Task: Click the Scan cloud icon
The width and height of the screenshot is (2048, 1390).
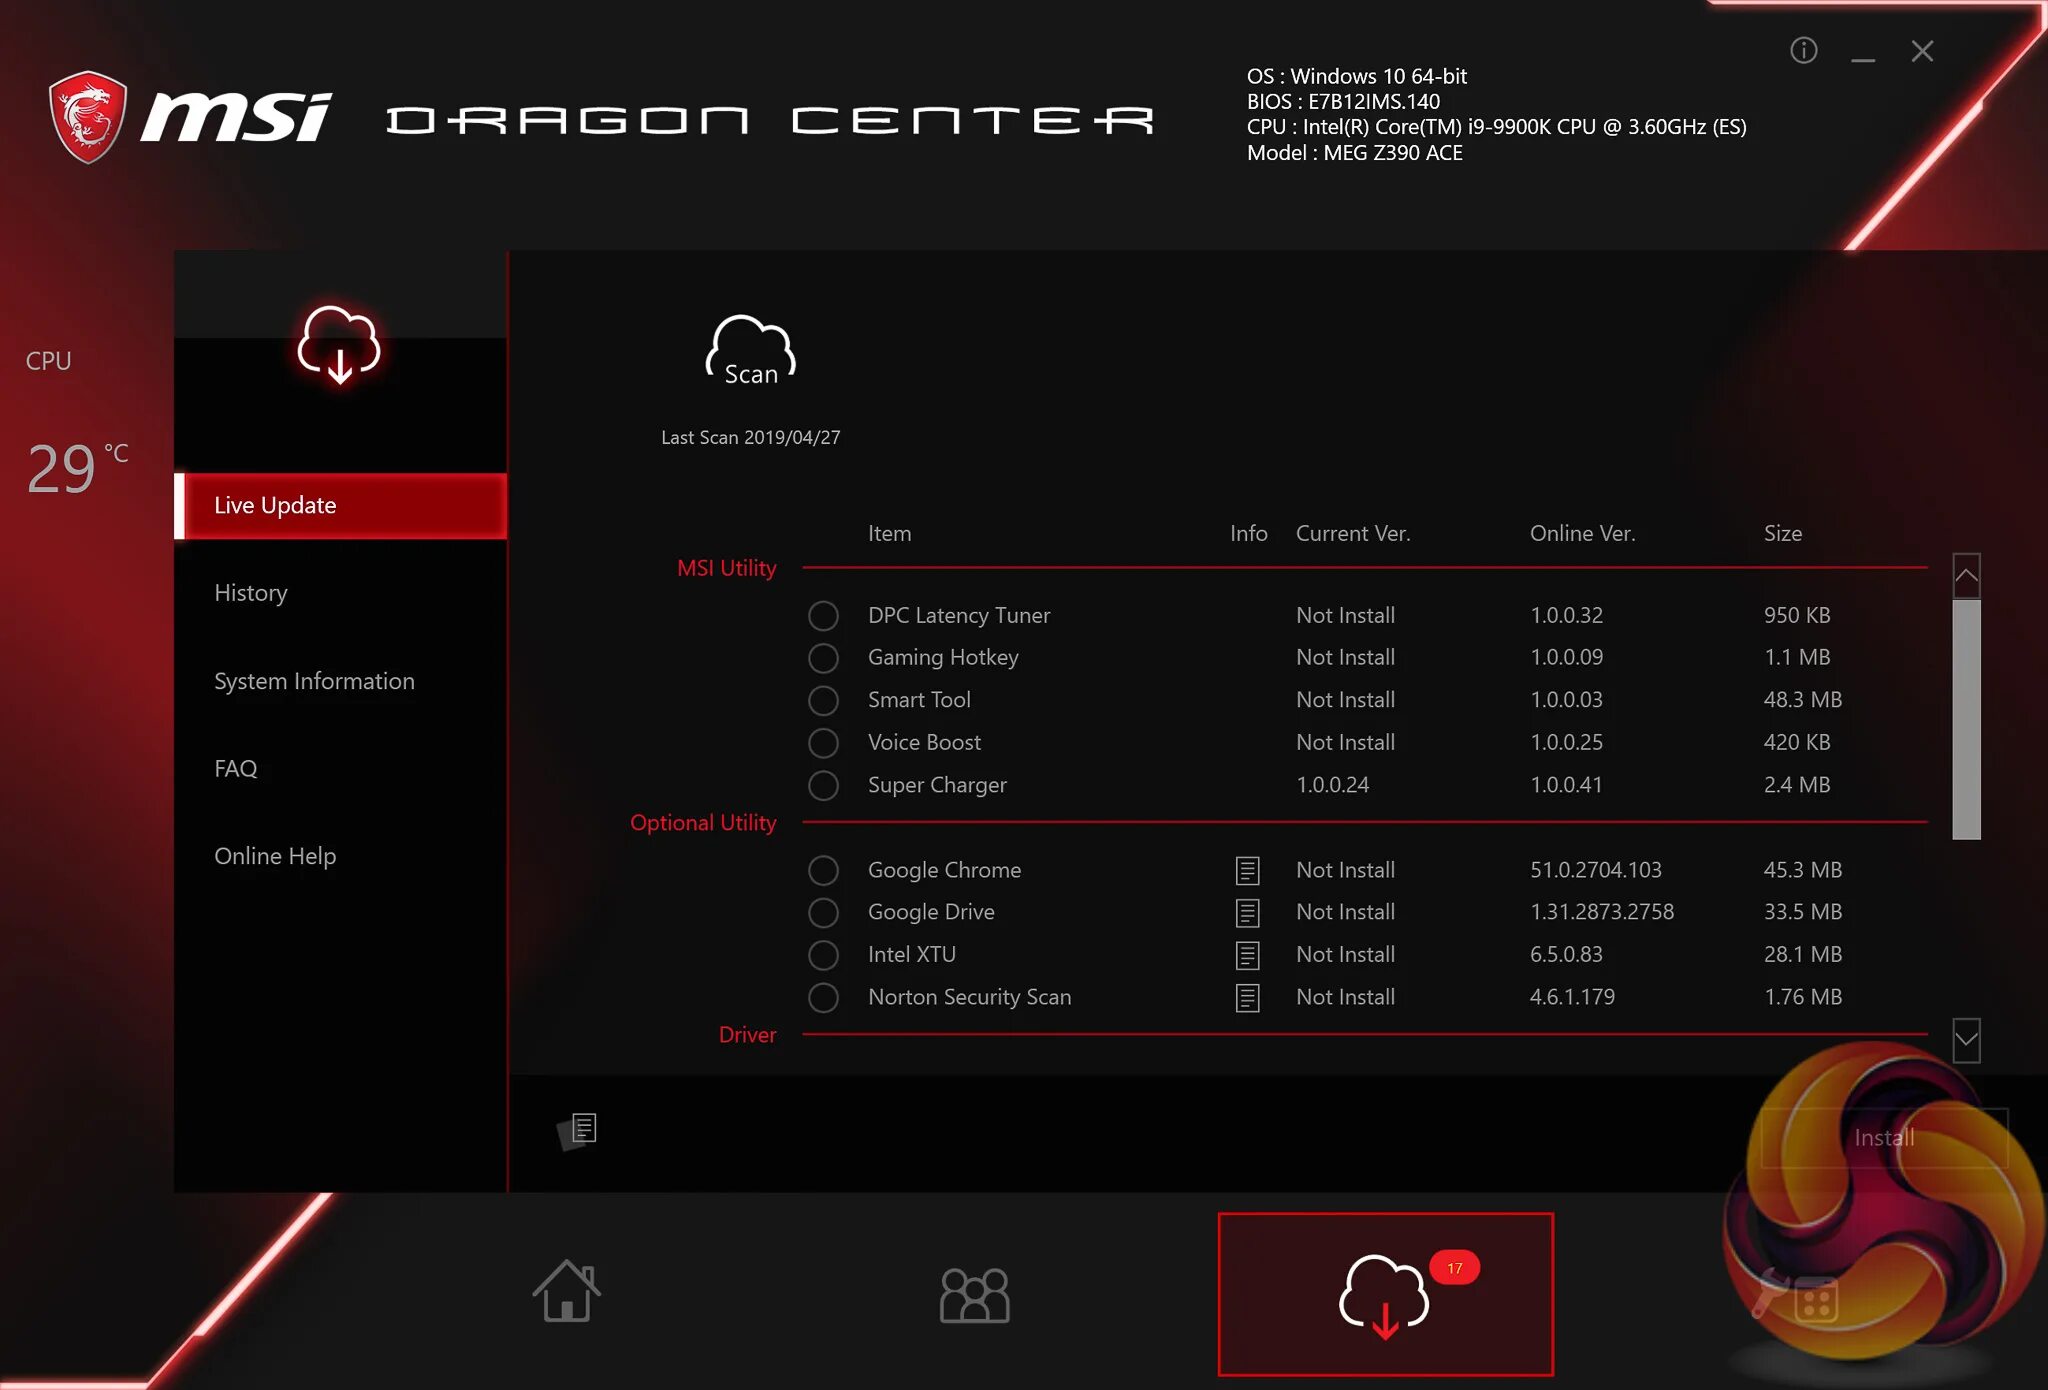Action: point(750,351)
